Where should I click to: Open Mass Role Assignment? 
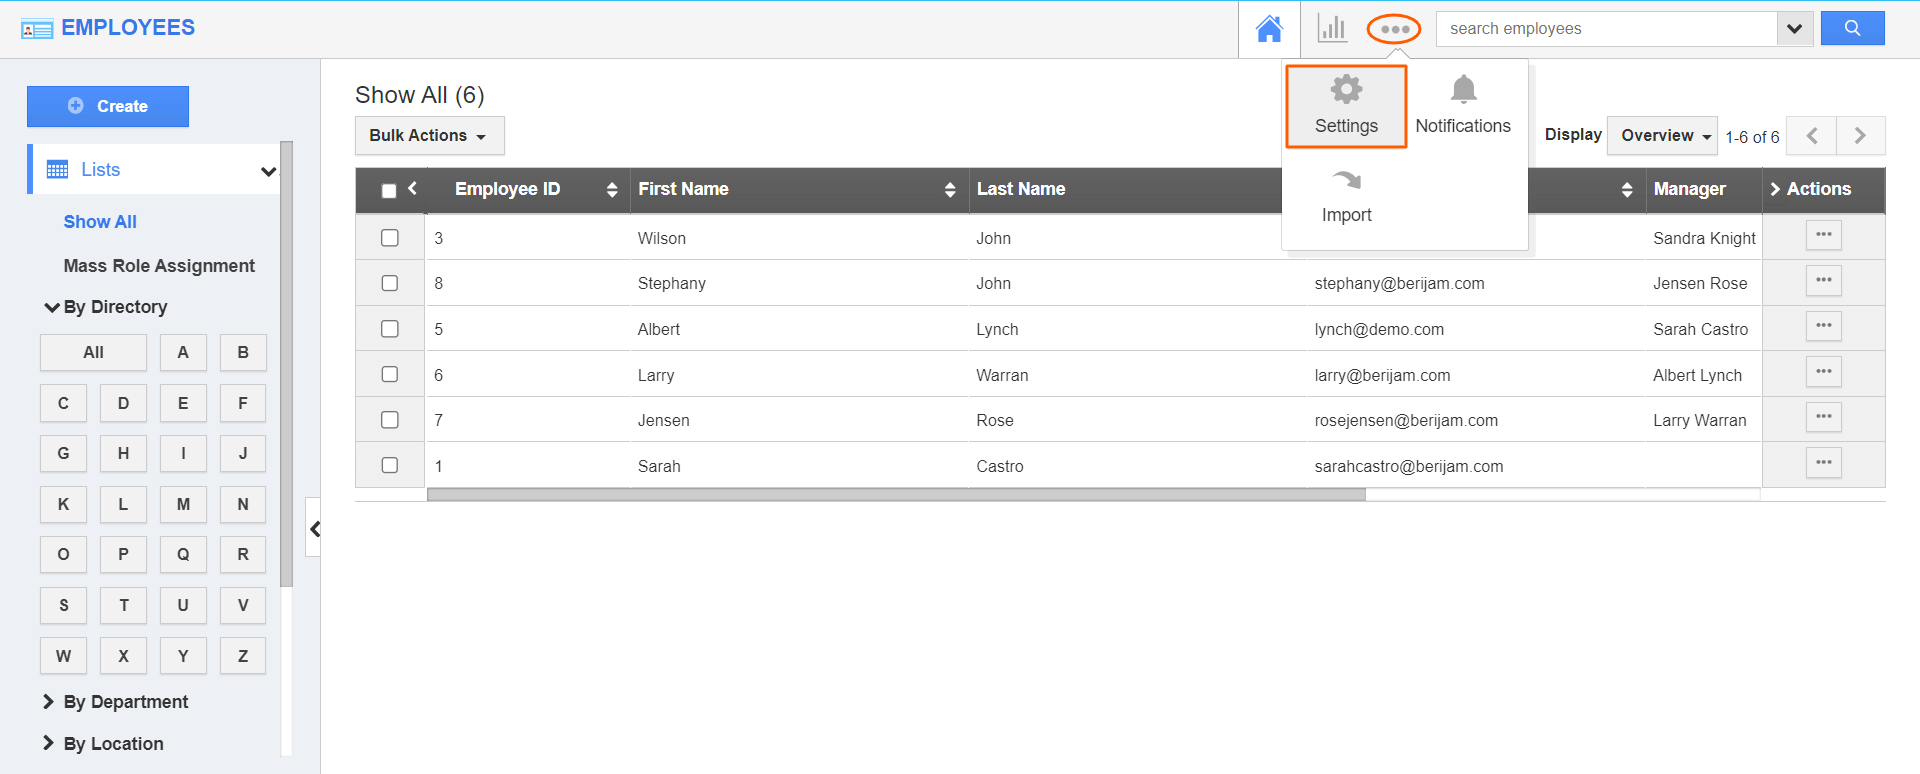[x=159, y=266]
